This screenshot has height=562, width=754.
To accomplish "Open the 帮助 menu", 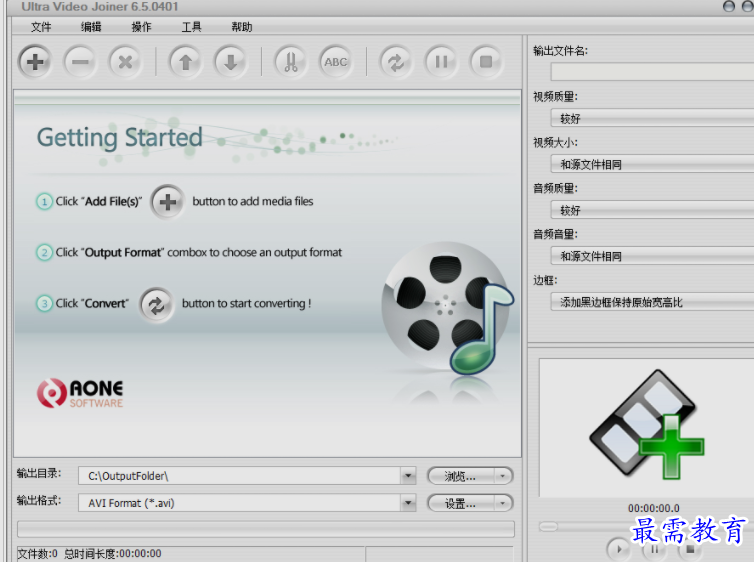I will [241, 27].
